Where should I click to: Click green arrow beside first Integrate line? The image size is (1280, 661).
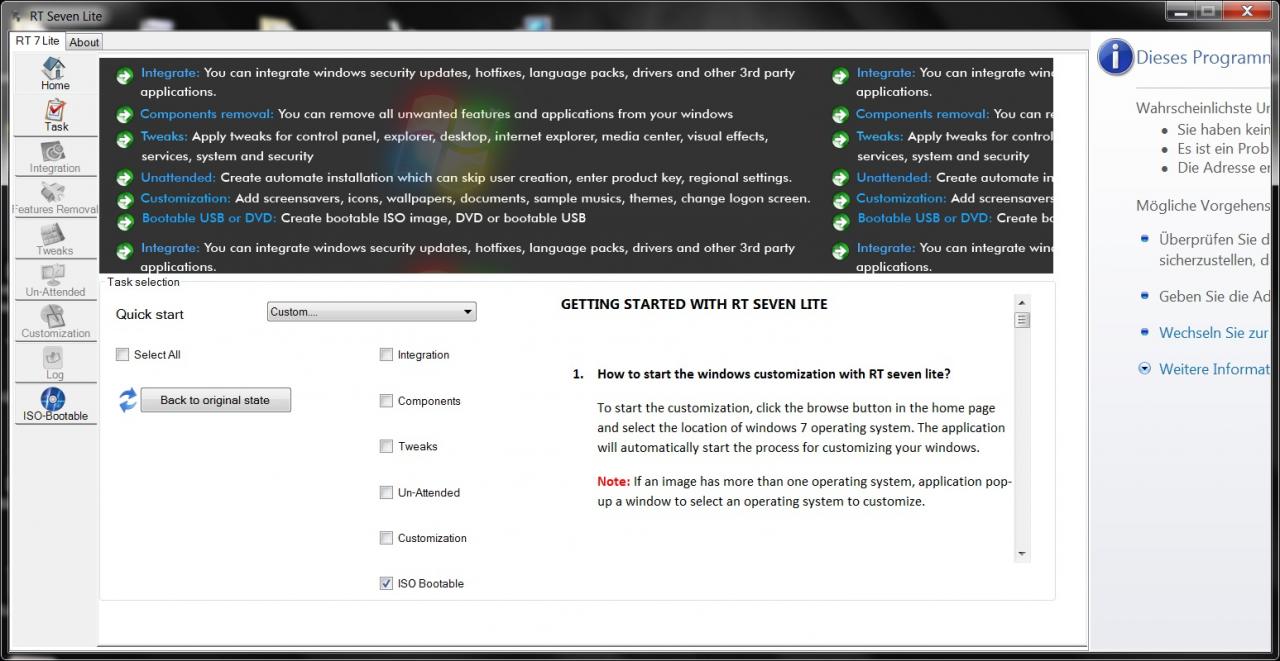point(124,75)
